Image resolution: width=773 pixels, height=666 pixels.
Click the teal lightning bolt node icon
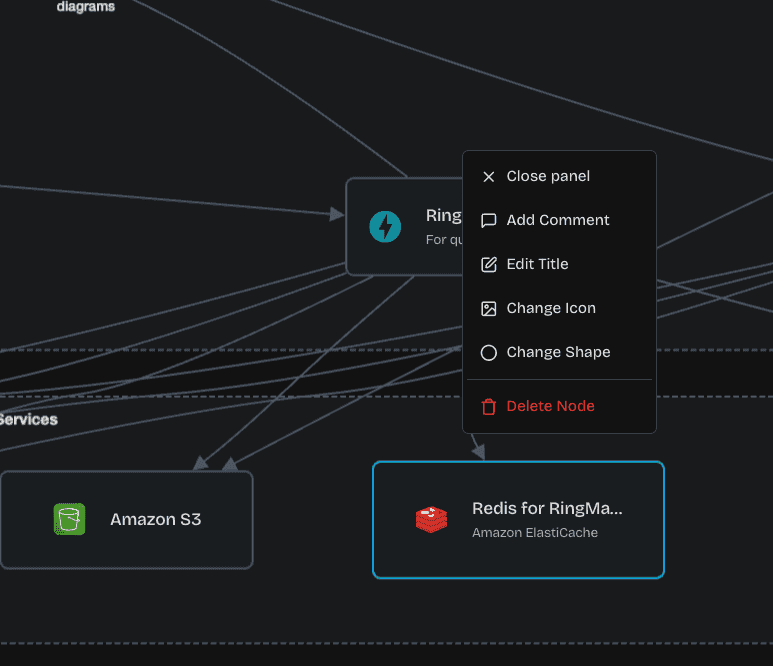tap(385, 227)
